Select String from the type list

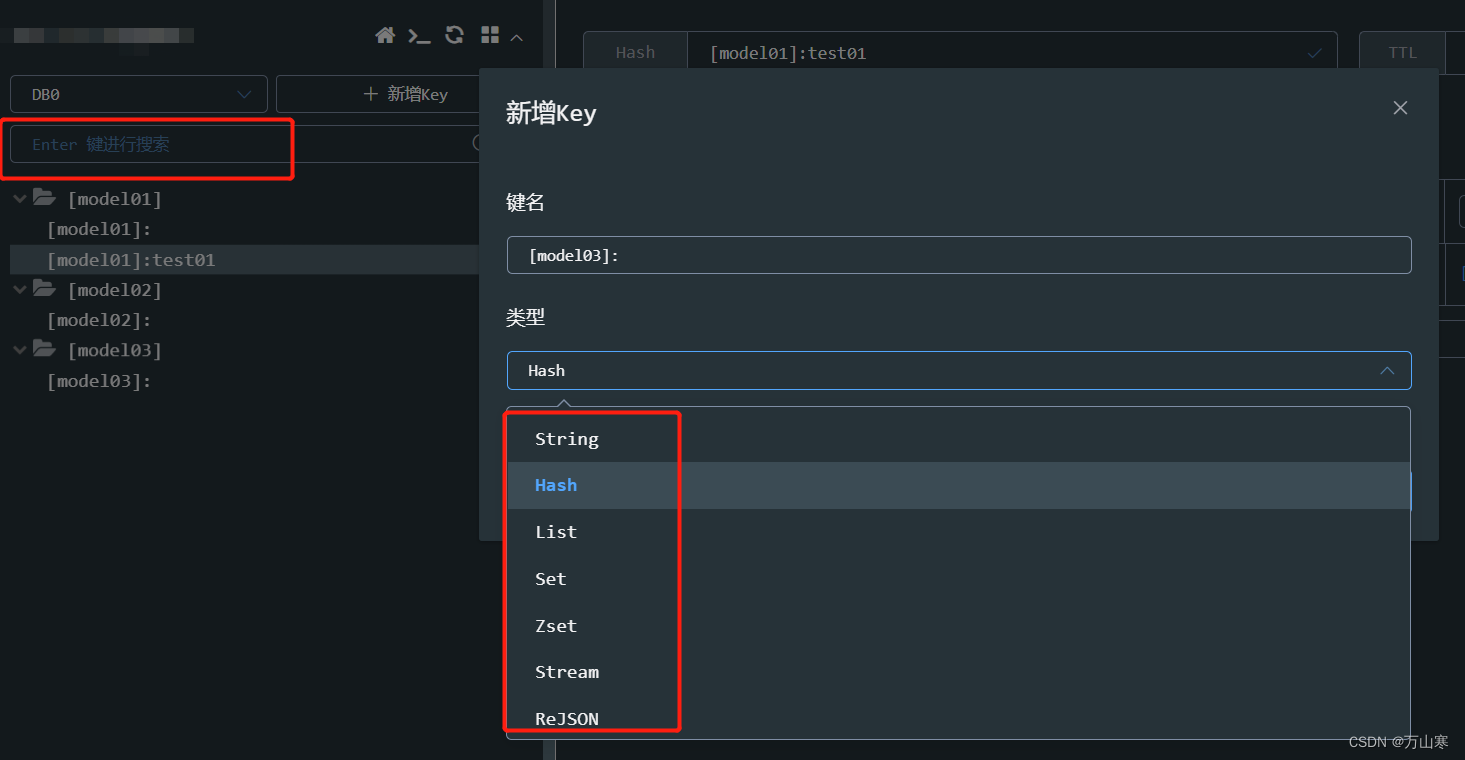pos(567,439)
